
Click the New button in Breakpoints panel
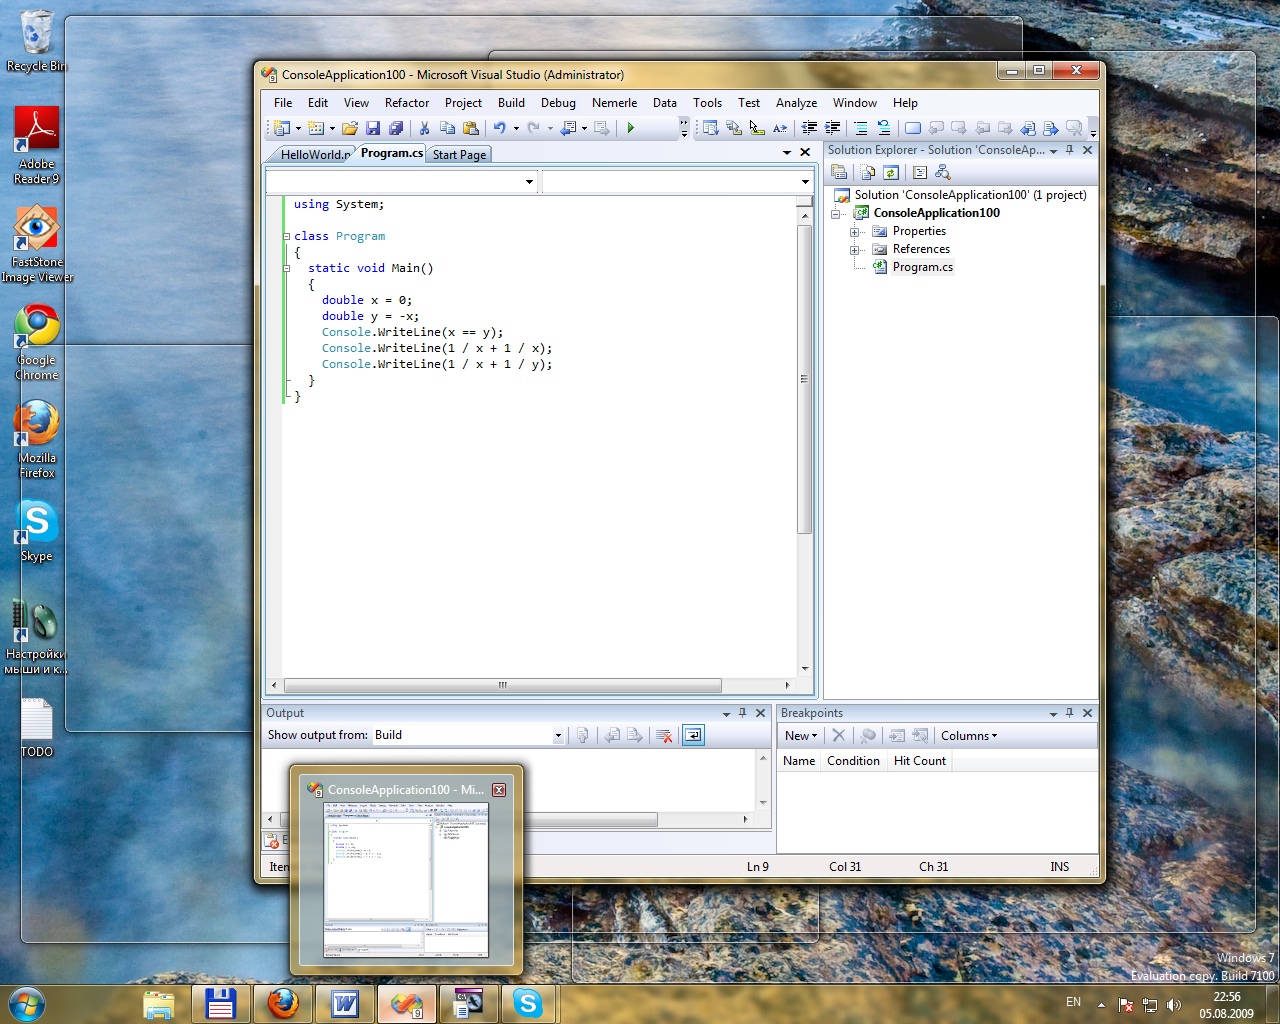800,736
